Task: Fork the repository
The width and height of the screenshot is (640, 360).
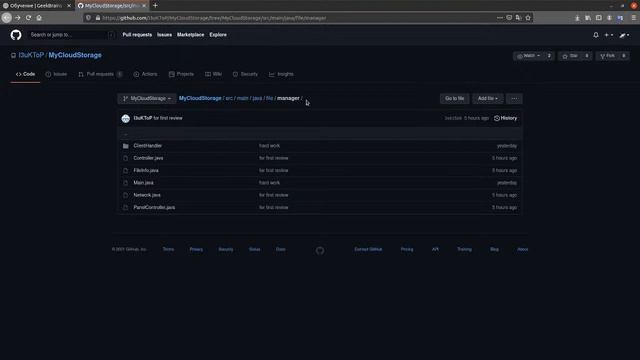Action: (x=607, y=56)
